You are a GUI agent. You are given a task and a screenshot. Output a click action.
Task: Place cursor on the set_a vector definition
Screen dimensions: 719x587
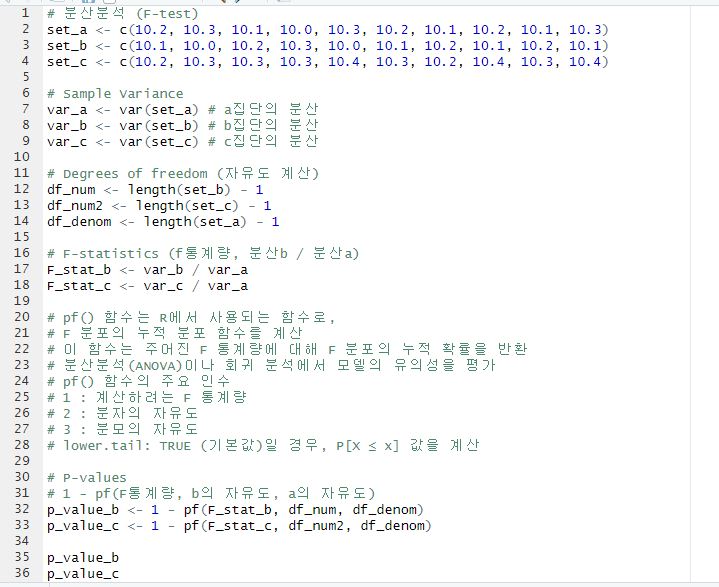pyautogui.click(x=327, y=30)
